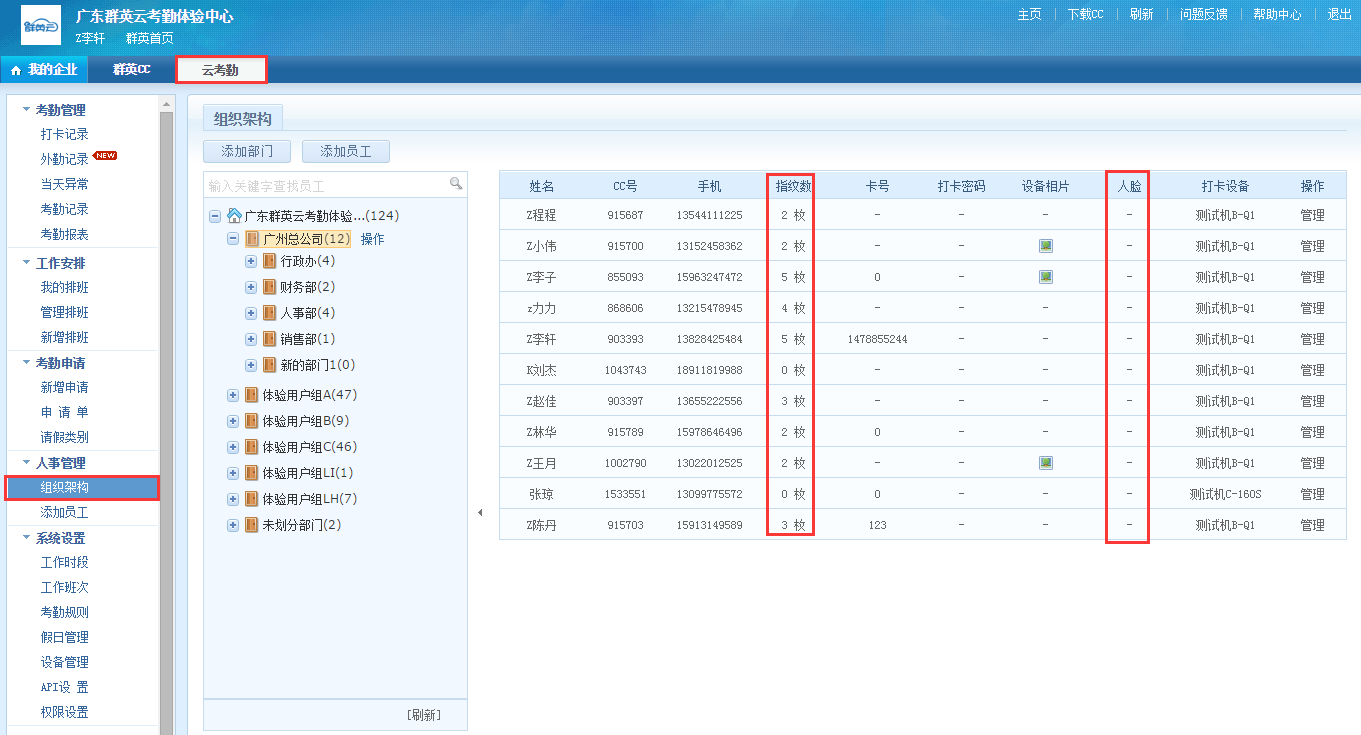The image size is (1361, 735).
Task: Collapse the 考勤管理 sidebar section
Action: [x=27, y=110]
